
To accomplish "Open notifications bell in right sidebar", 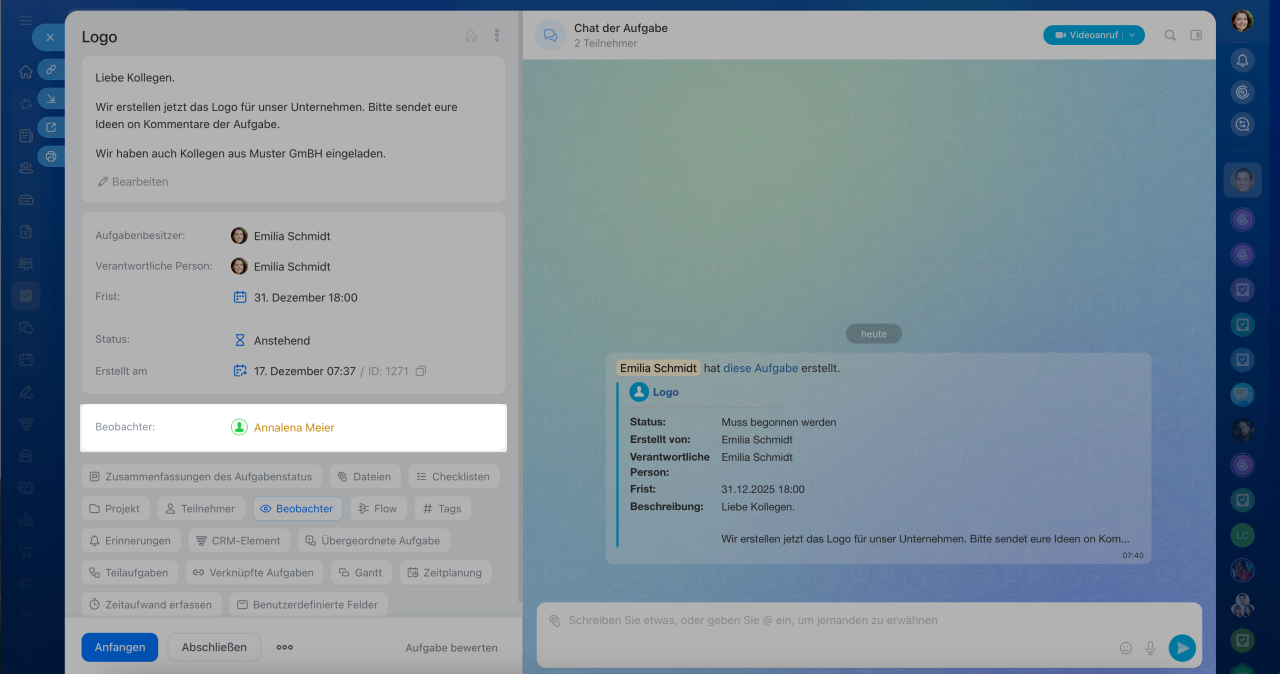I will 1242,60.
